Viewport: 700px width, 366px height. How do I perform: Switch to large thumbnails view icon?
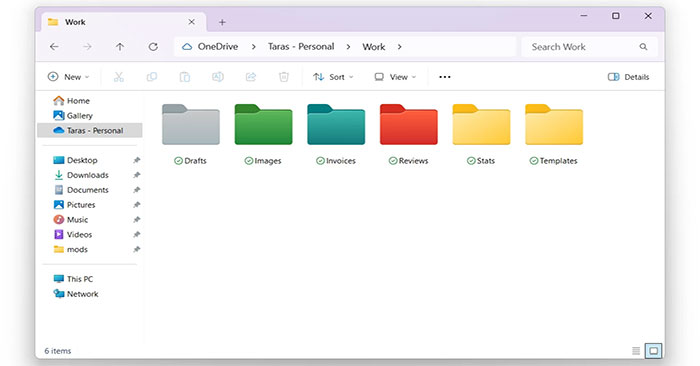coord(654,351)
